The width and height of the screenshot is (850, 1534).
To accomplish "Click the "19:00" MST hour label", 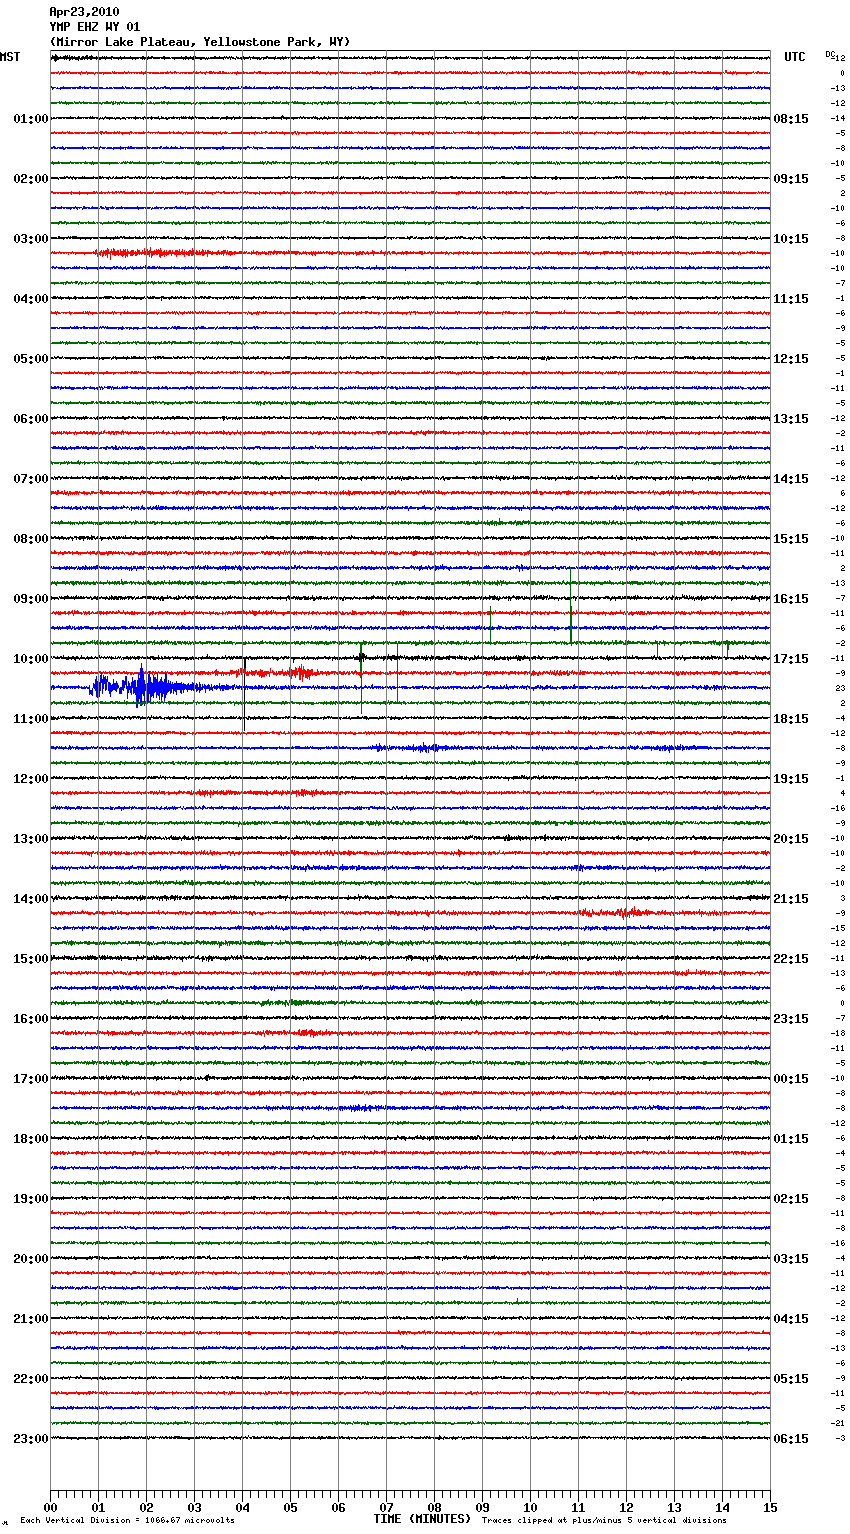I will pyautogui.click(x=30, y=1199).
